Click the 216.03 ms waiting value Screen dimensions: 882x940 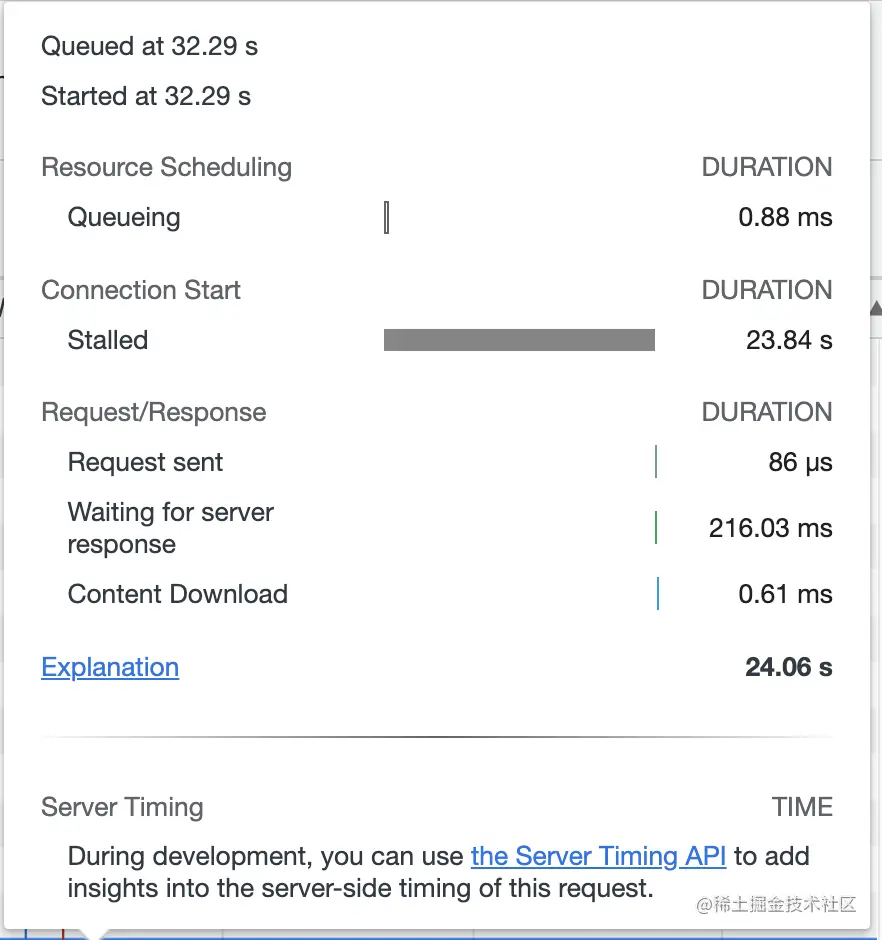tap(770, 528)
